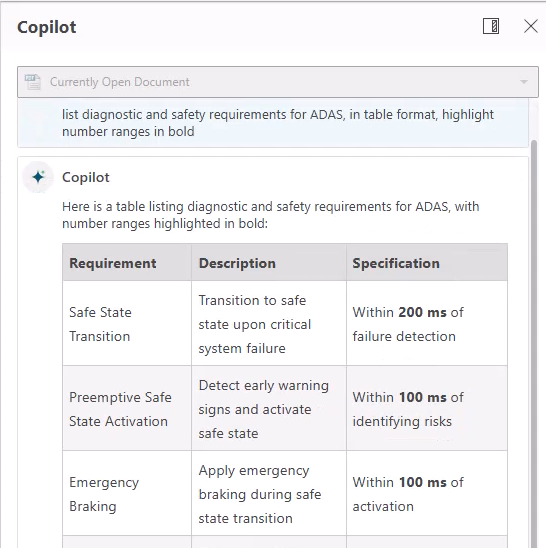Click 'Transition to safe state upon critical' cell
The width and height of the screenshot is (546, 548).
coord(269,324)
